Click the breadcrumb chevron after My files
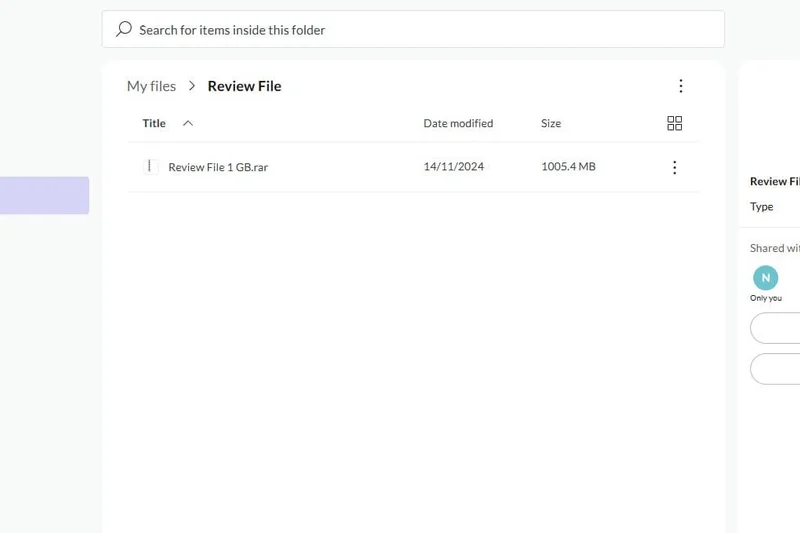This screenshot has width=800, height=533. [192, 86]
